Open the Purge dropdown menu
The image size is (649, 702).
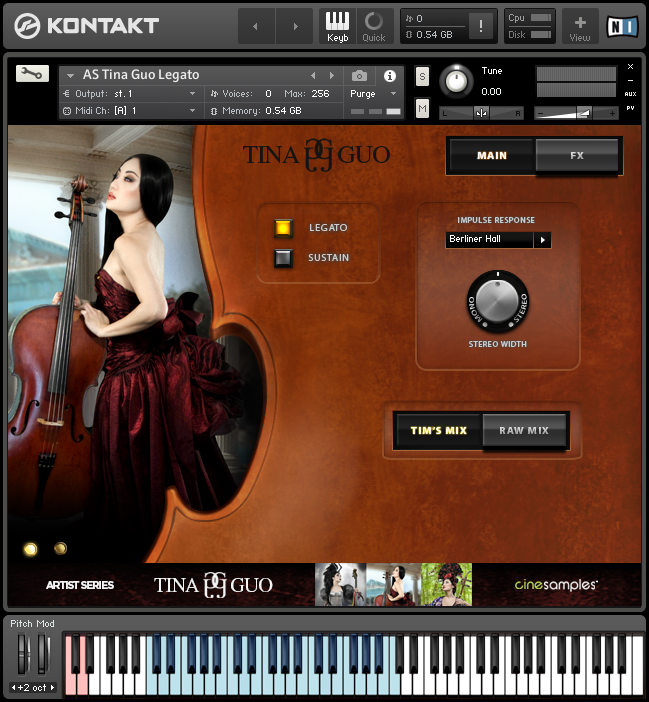373,94
